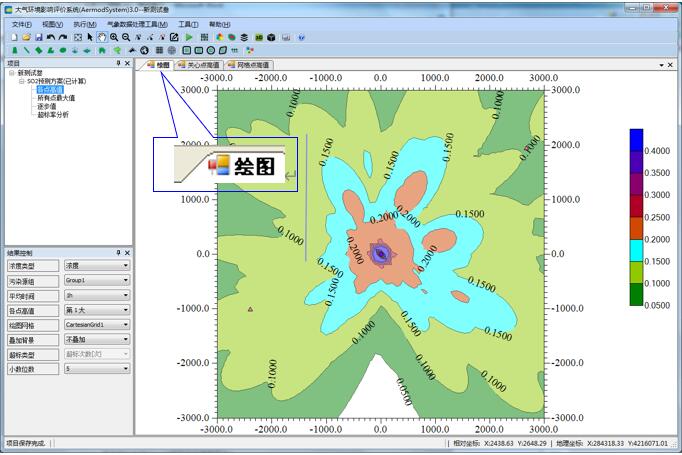The height and width of the screenshot is (455, 682).
Task: Select 超标率分析 in the project tree
Action: pyautogui.click(x=53, y=114)
